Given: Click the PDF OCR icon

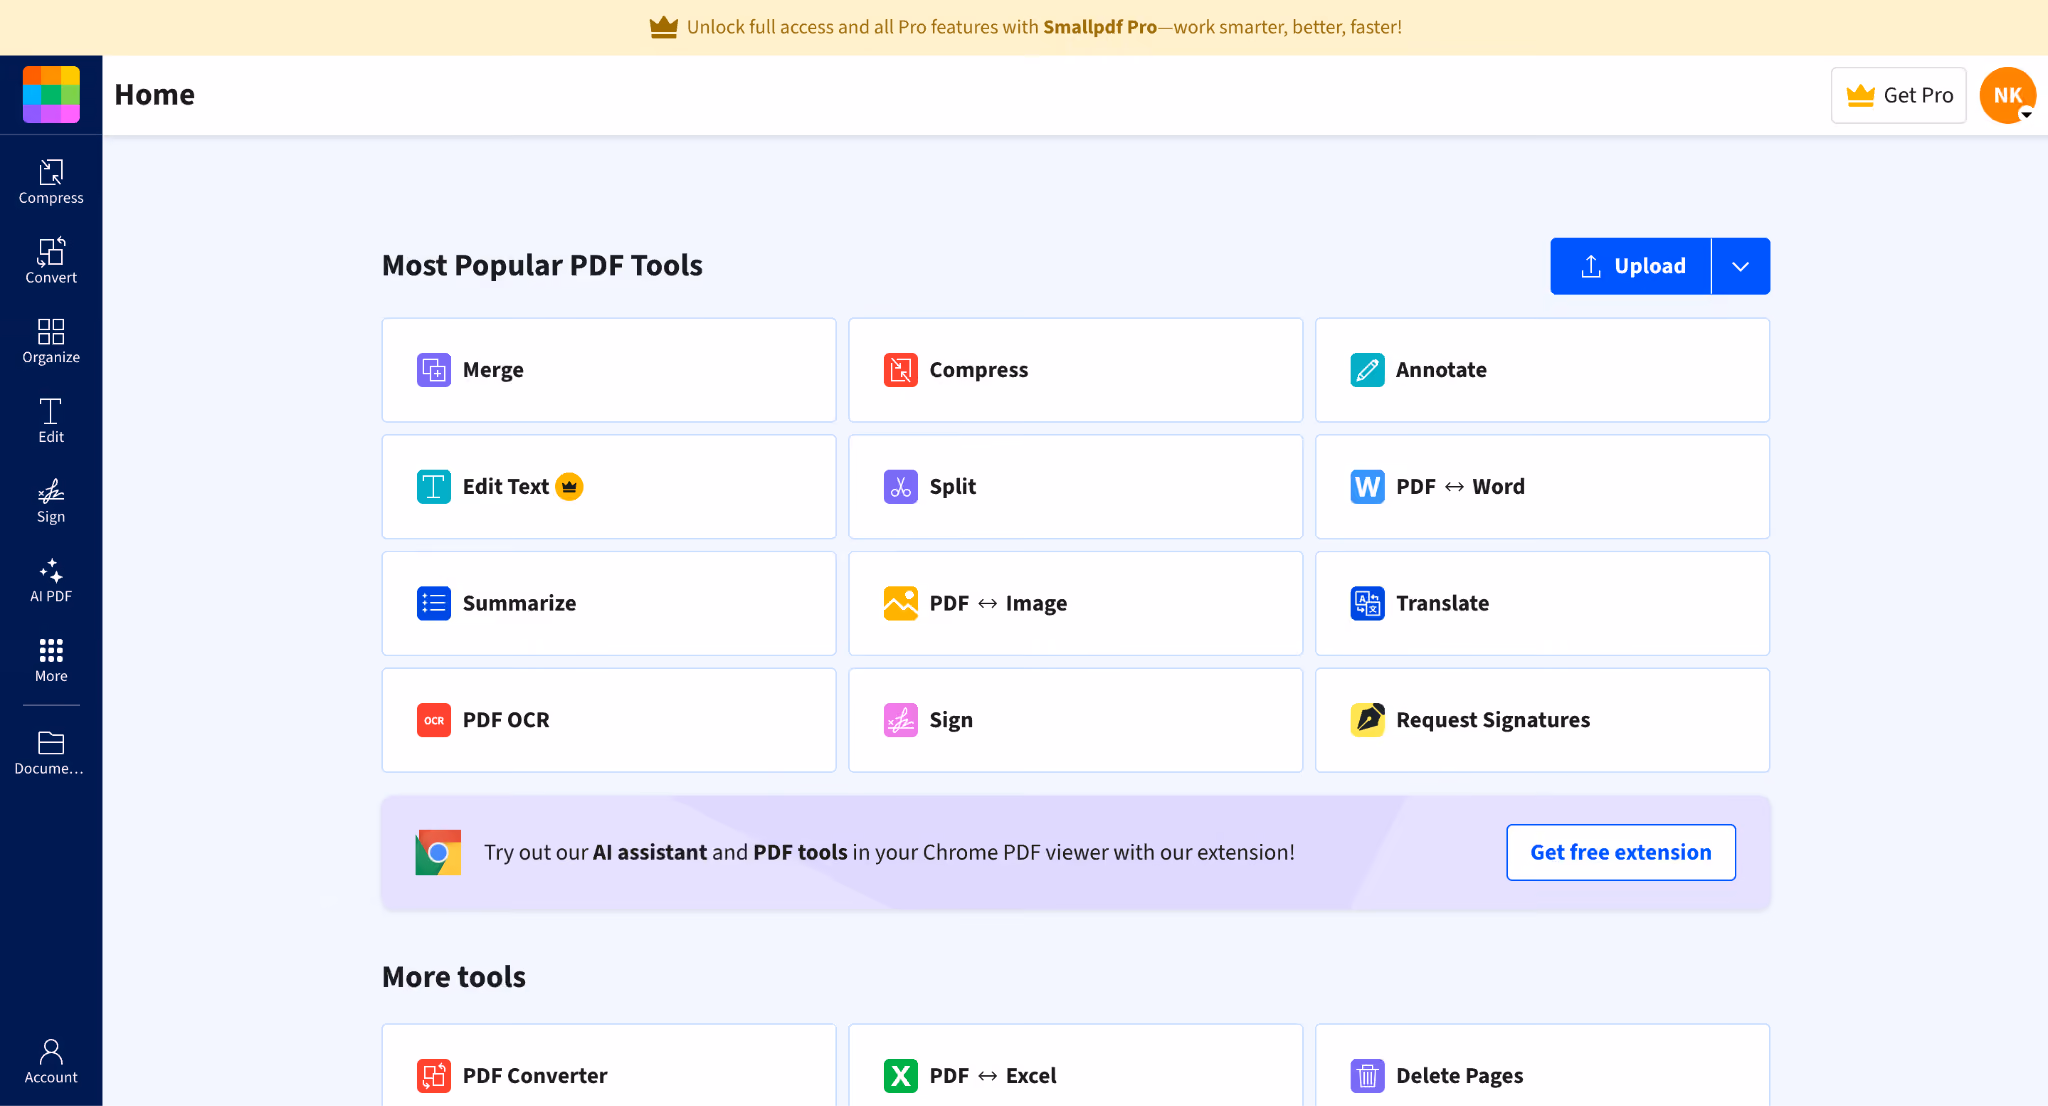Looking at the screenshot, I should [434, 720].
